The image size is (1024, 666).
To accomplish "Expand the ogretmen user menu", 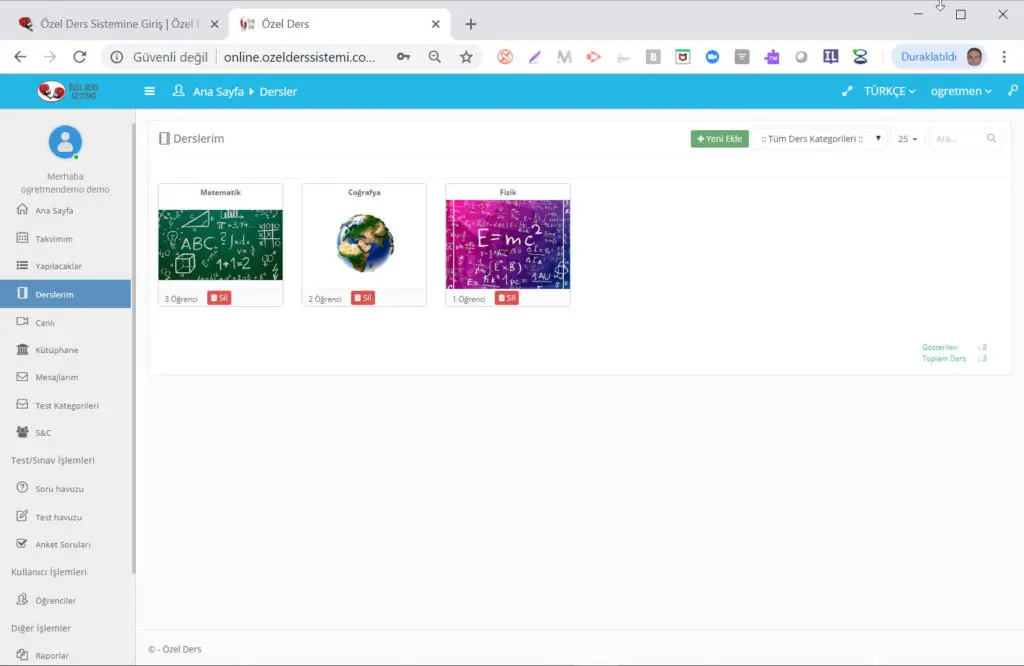I will point(961,91).
